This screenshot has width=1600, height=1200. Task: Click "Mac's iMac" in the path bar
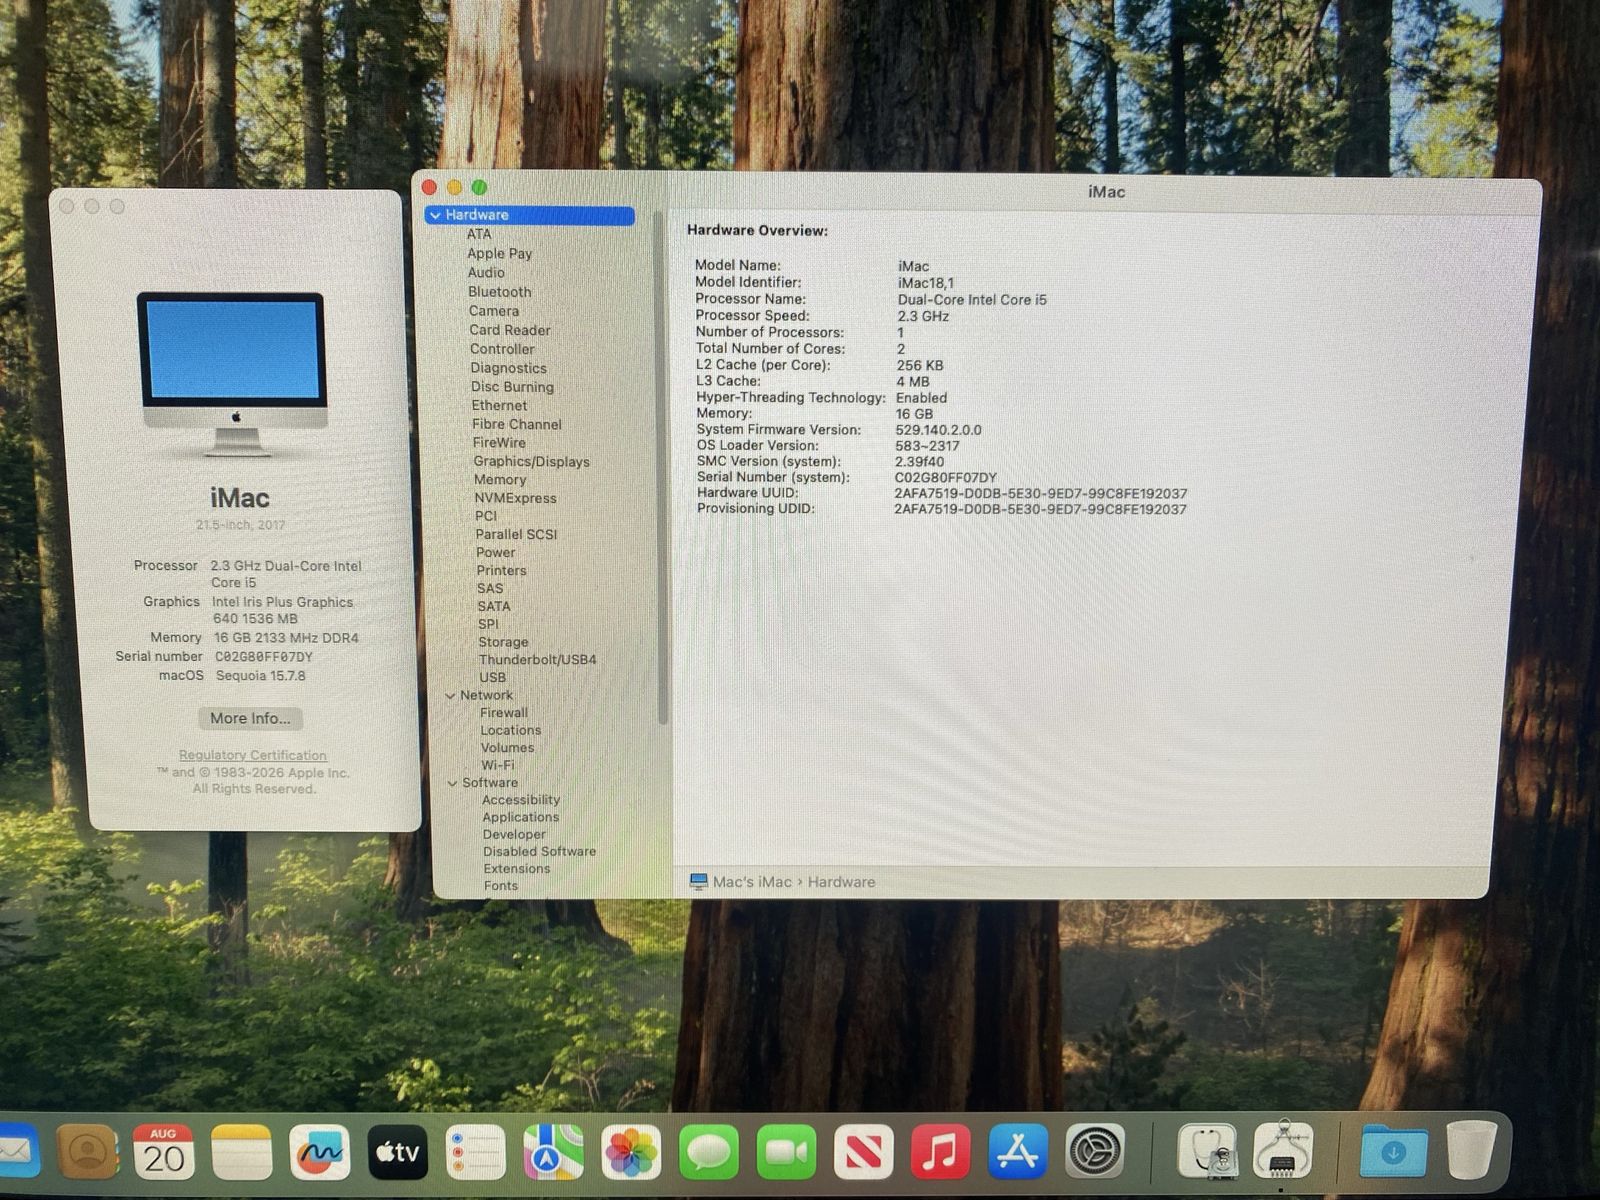pyautogui.click(x=752, y=882)
